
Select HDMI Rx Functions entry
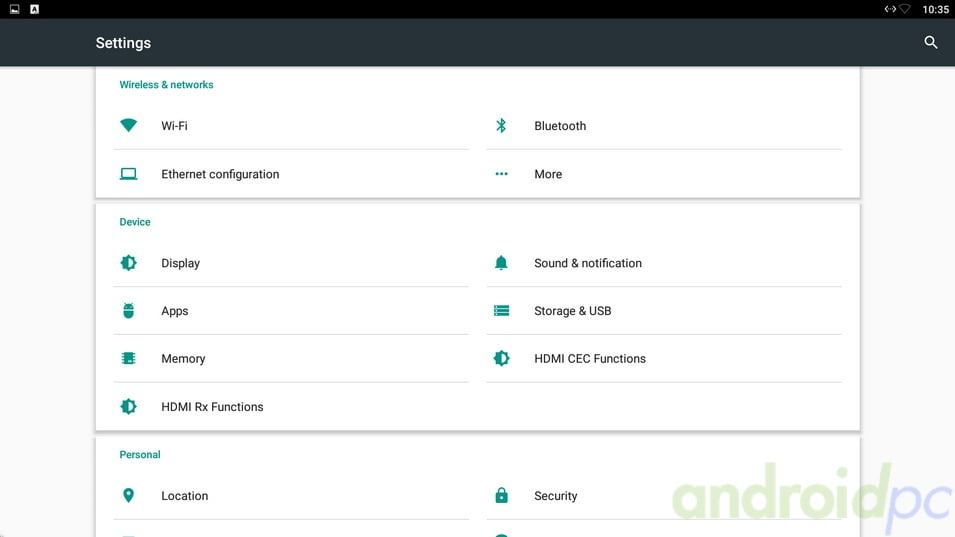[291, 407]
